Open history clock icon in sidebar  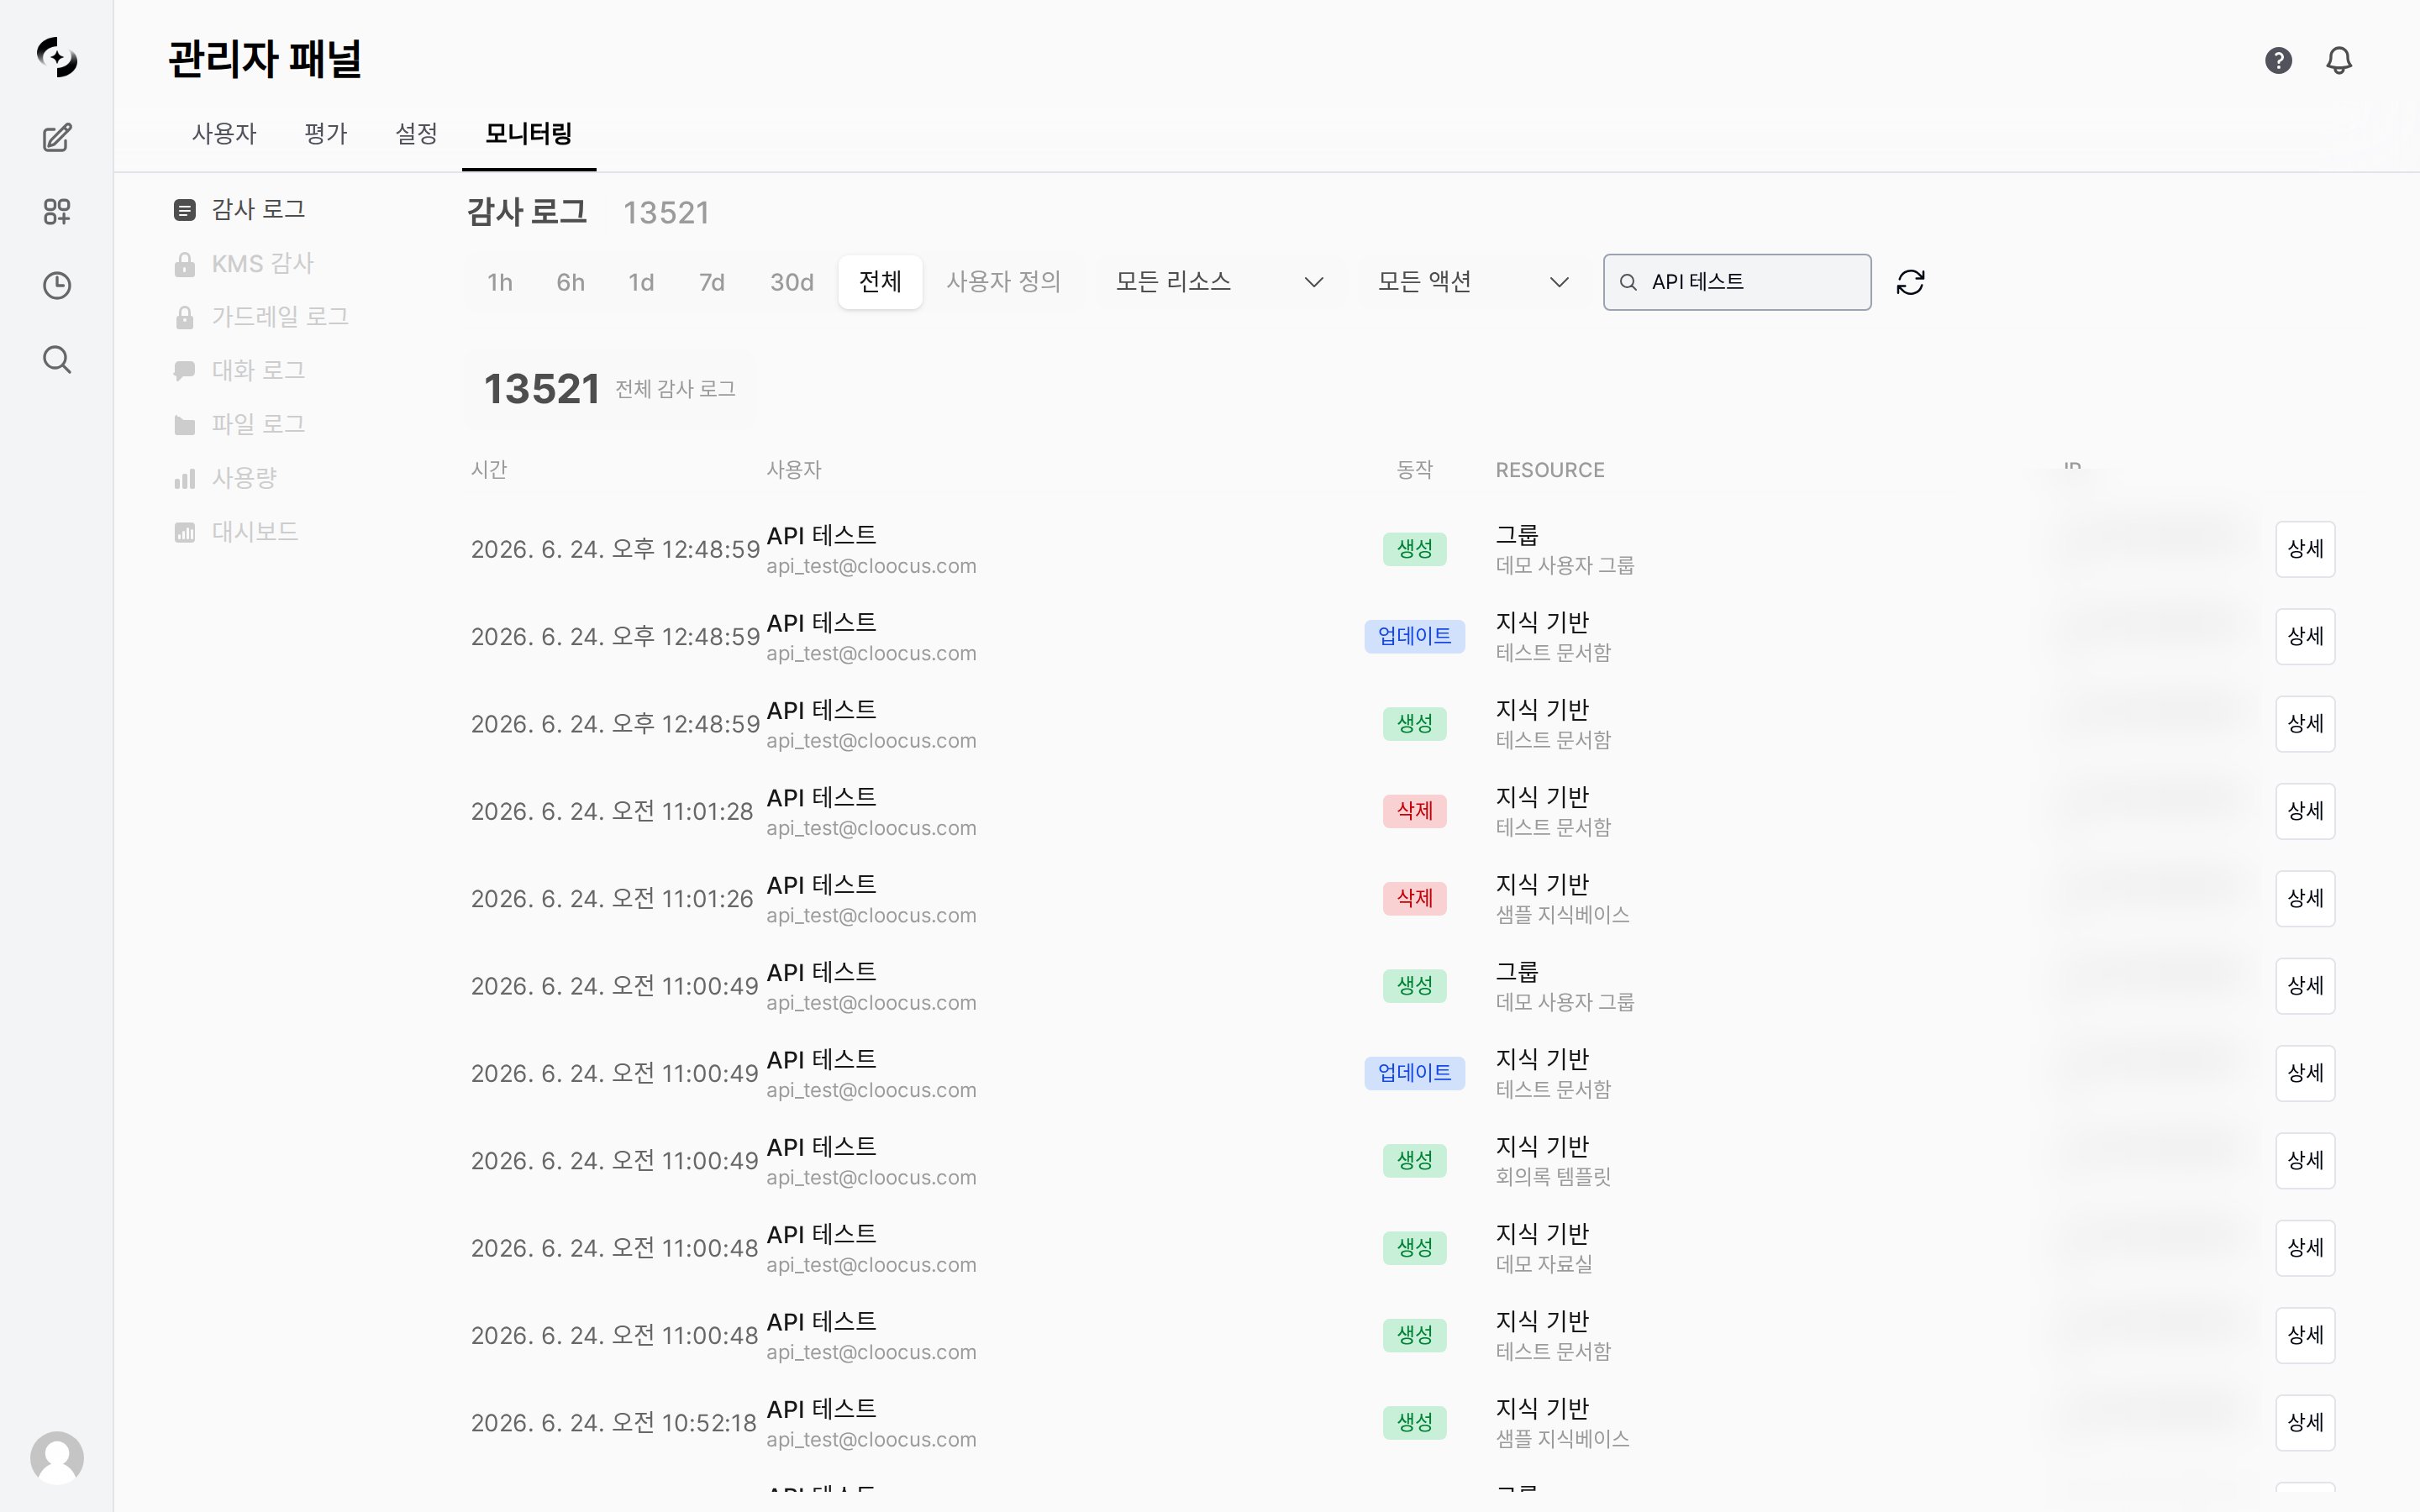tap(57, 285)
